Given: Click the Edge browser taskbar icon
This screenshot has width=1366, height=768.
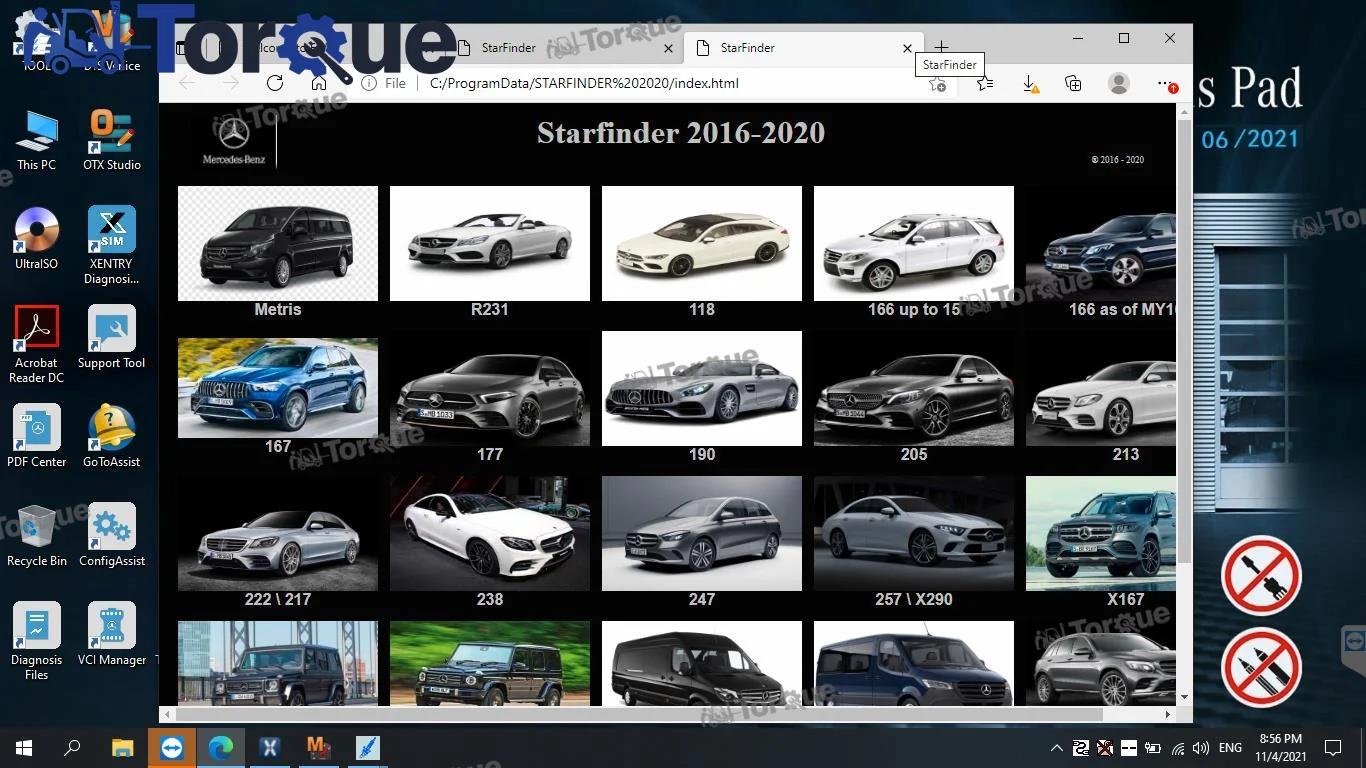Looking at the screenshot, I should tap(220, 747).
